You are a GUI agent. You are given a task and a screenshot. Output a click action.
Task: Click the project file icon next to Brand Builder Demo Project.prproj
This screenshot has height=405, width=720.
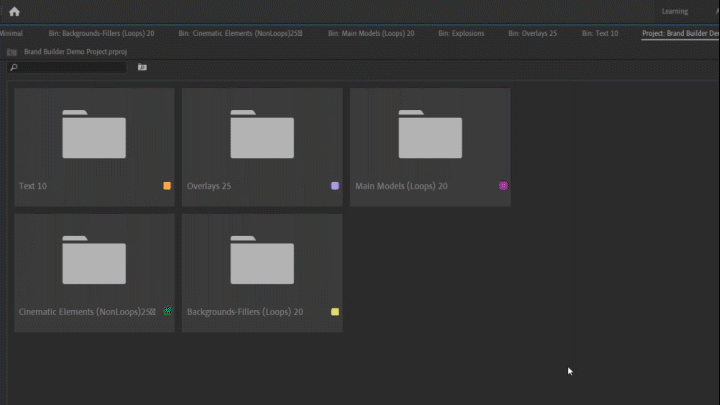(12, 51)
